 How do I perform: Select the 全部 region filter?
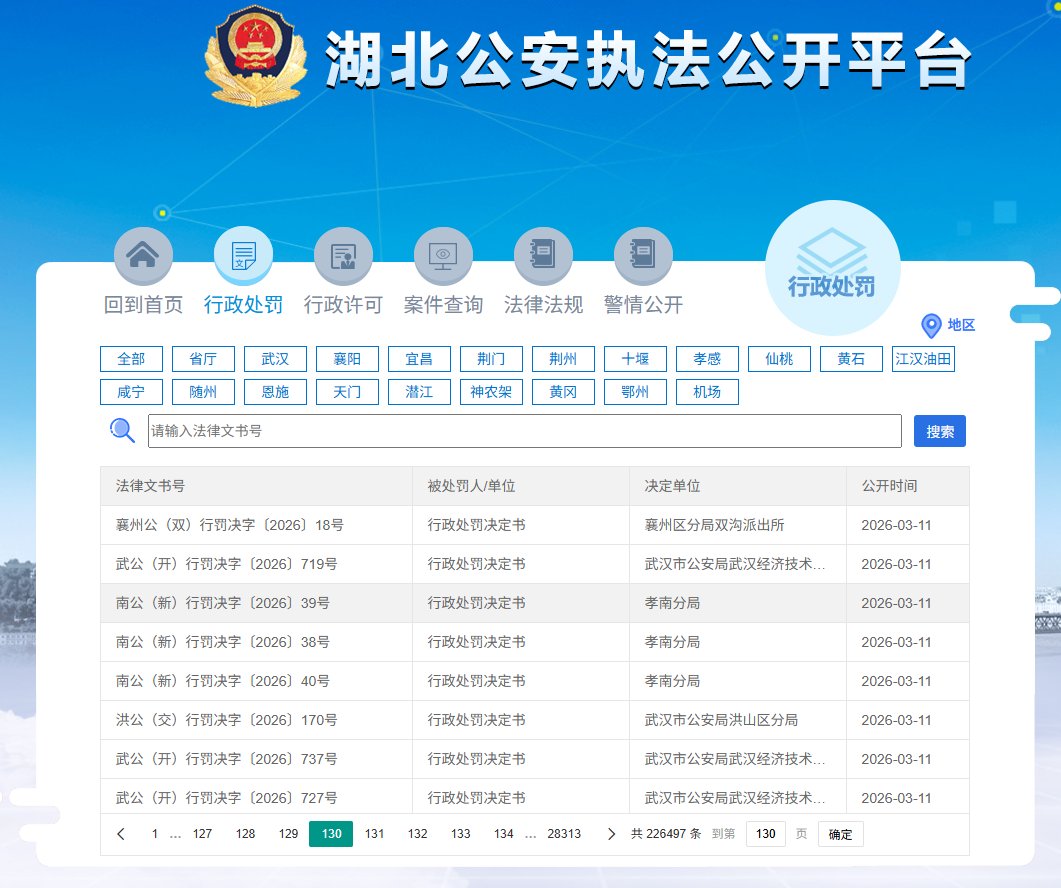point(131,359)
